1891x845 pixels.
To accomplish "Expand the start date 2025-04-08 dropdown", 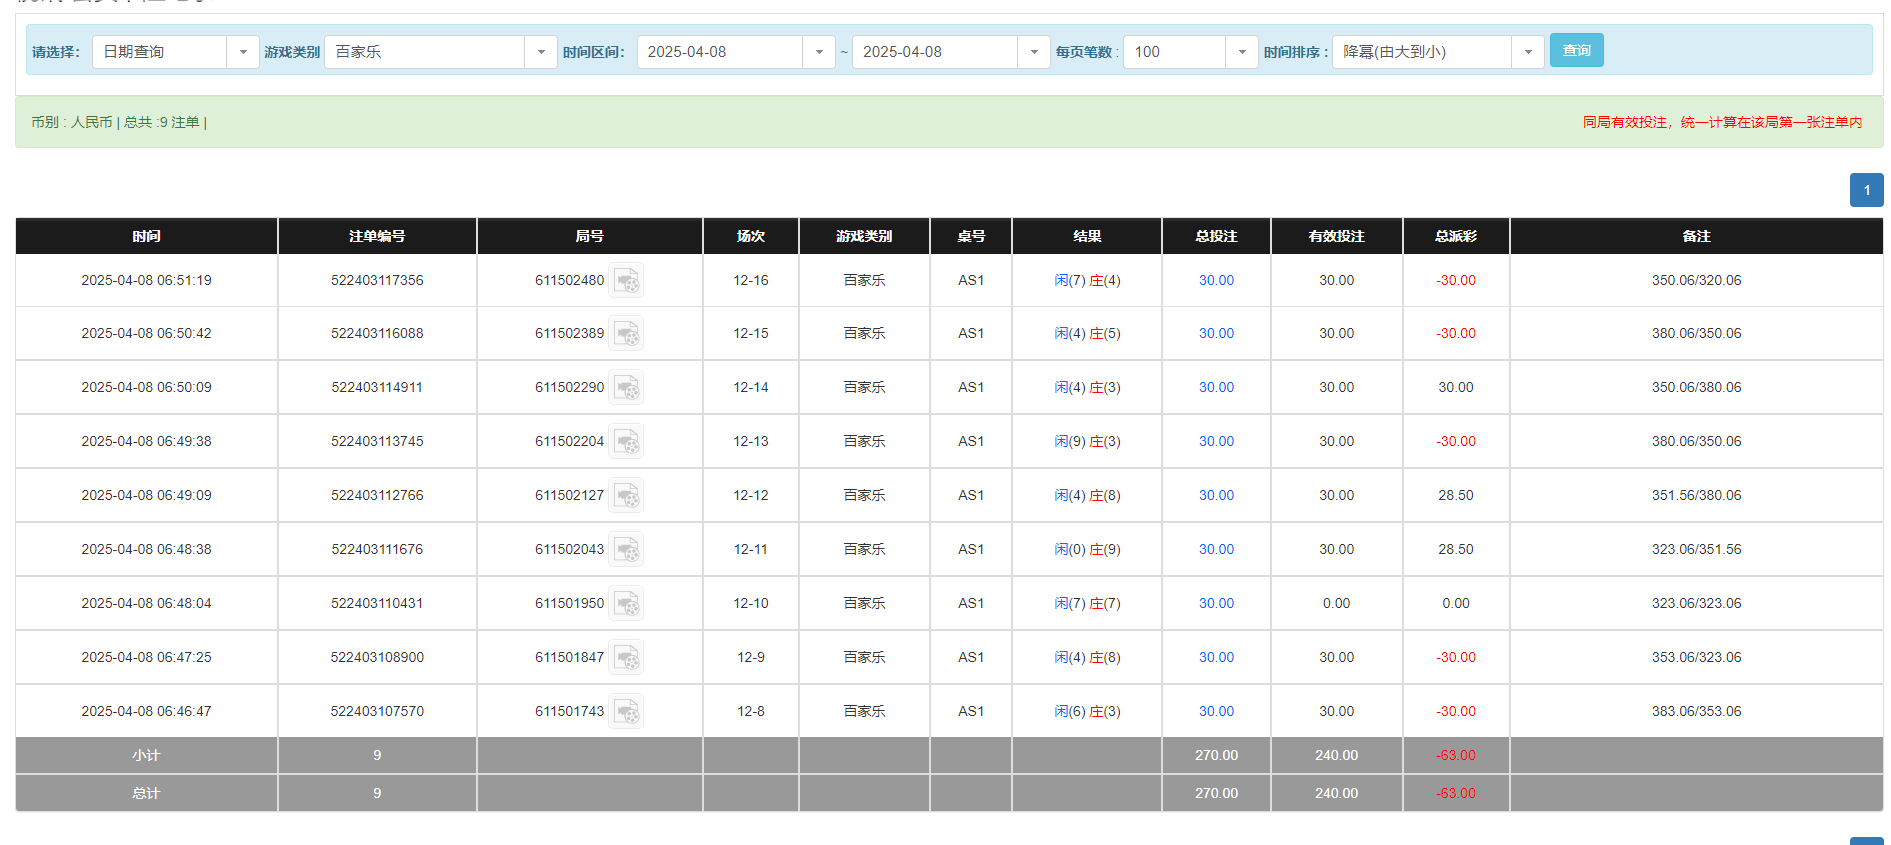I will [x=818, y=52].
